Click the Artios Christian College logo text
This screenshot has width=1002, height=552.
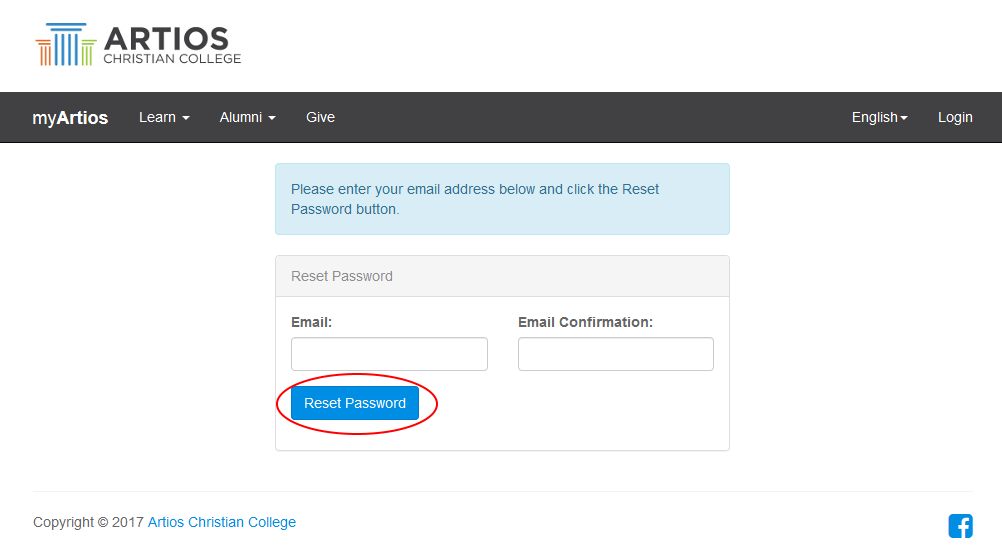(172, 46)
